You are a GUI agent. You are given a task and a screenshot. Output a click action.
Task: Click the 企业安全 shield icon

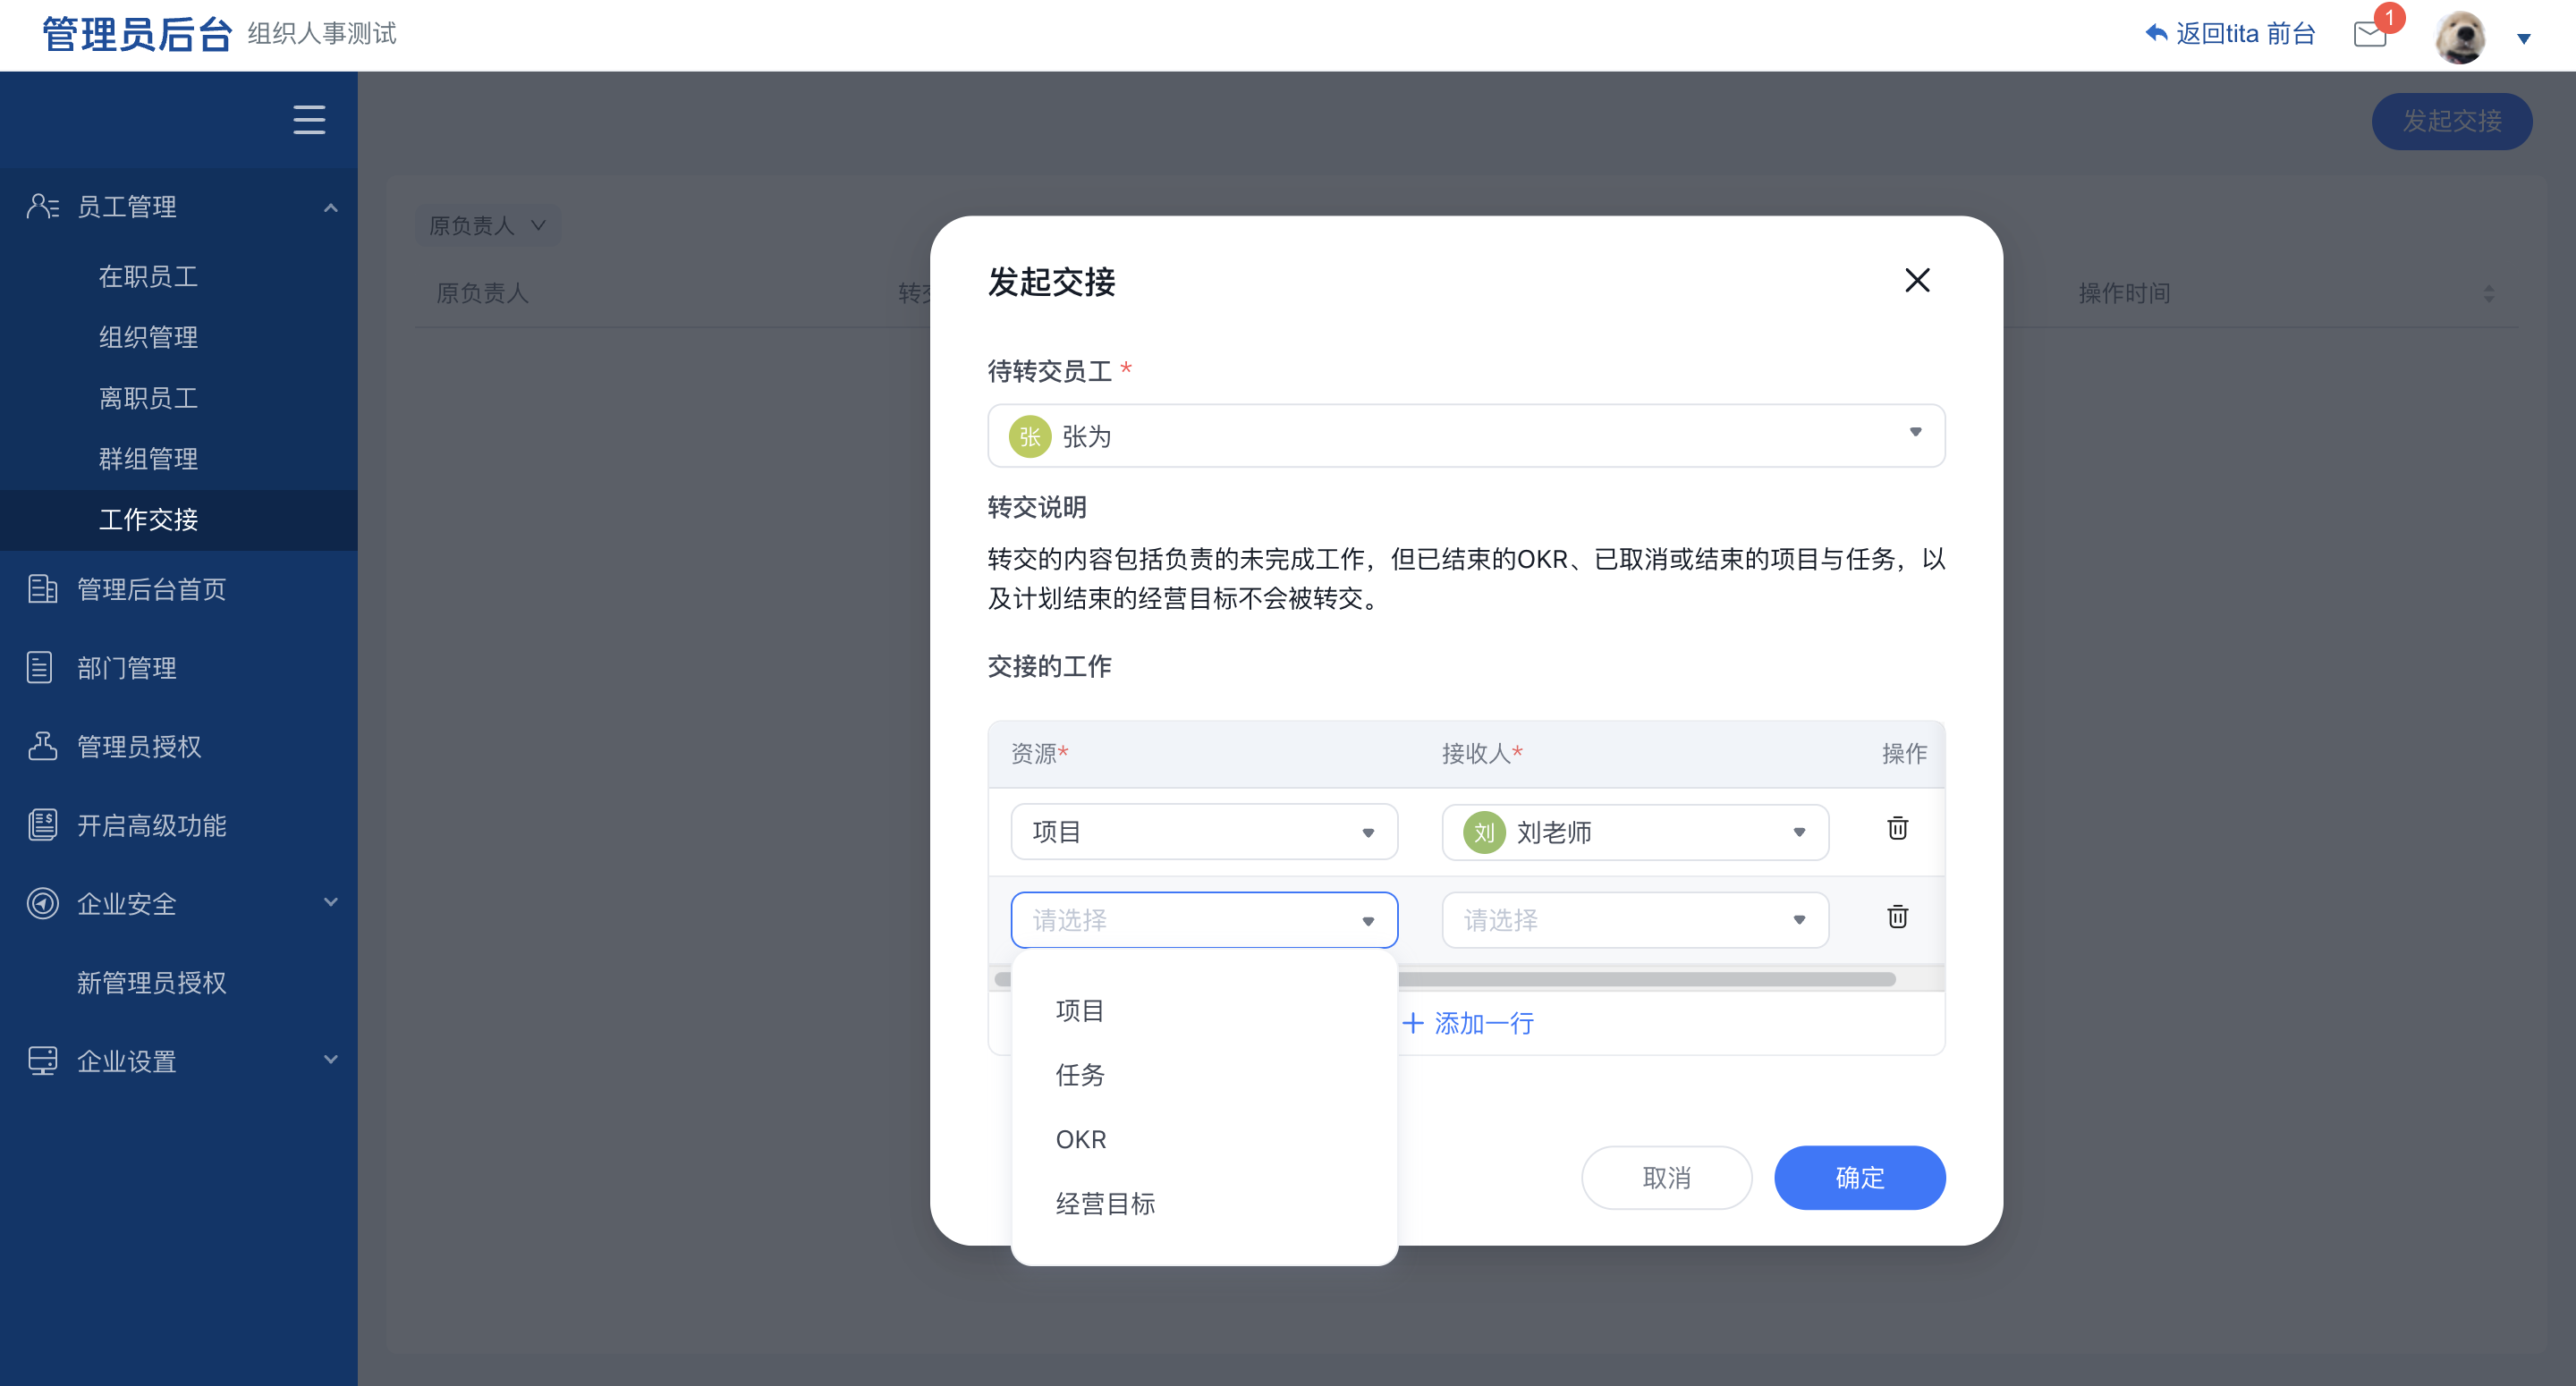[42, 903]
